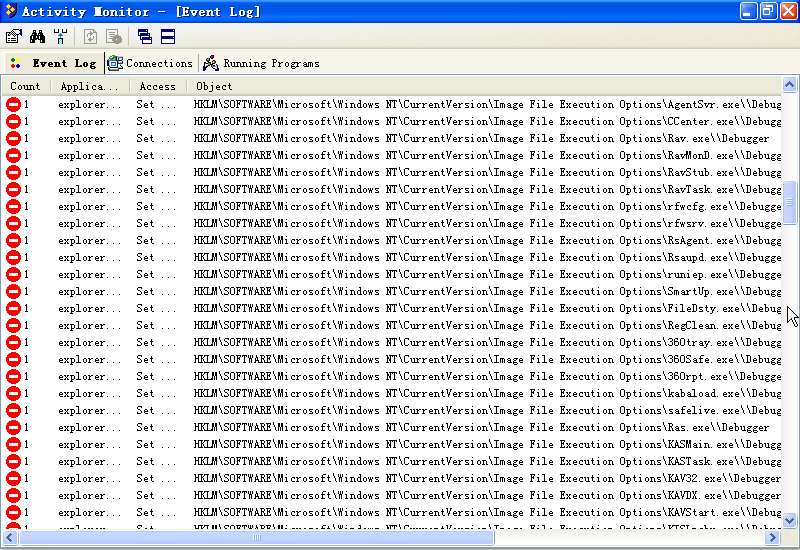
Task: Click the tile windows horizontally icon
Action: click(168, 36)
